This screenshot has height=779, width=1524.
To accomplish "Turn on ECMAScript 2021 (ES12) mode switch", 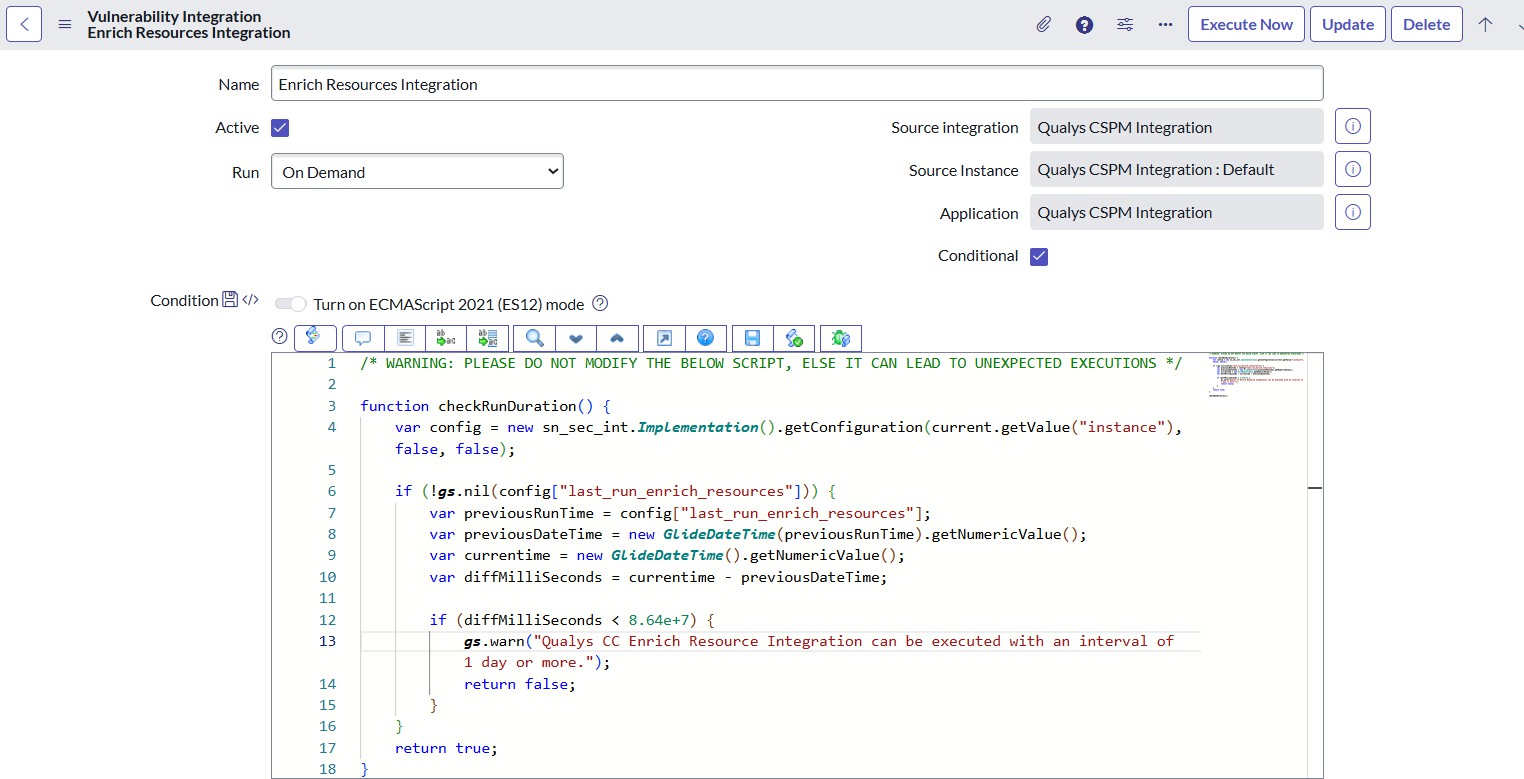I will [290, 304].
